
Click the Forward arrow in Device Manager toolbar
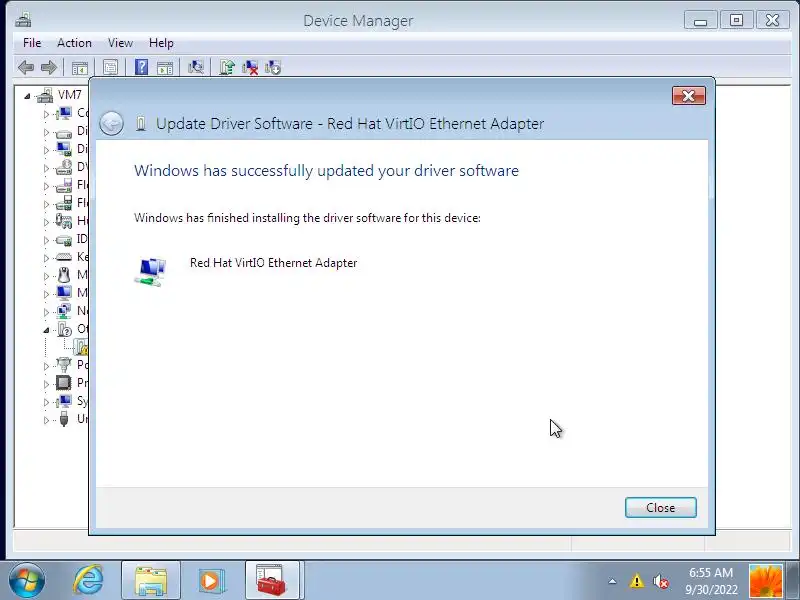click(x=48, y=67)
